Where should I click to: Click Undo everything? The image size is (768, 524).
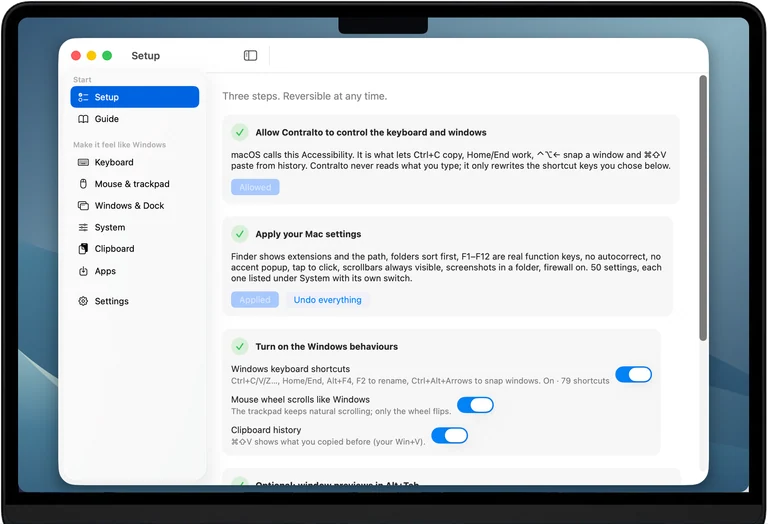point(328,300)
